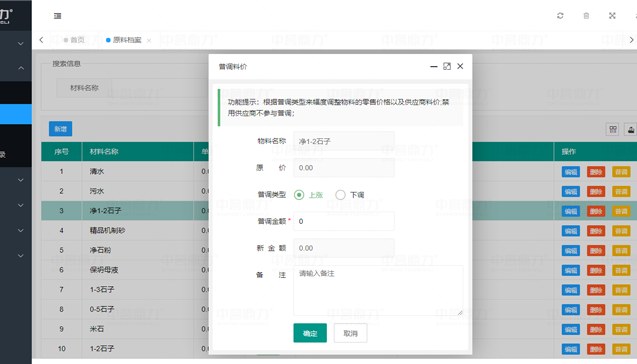Click the 普调金额 input field
This screenshot has width=637, height=364.
(x=344, y=221)
